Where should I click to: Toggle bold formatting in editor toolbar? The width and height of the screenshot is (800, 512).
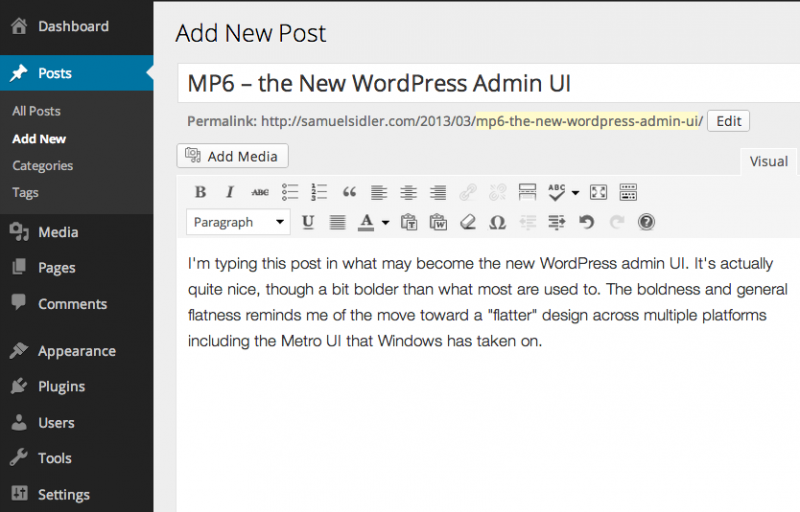point(201,192)
